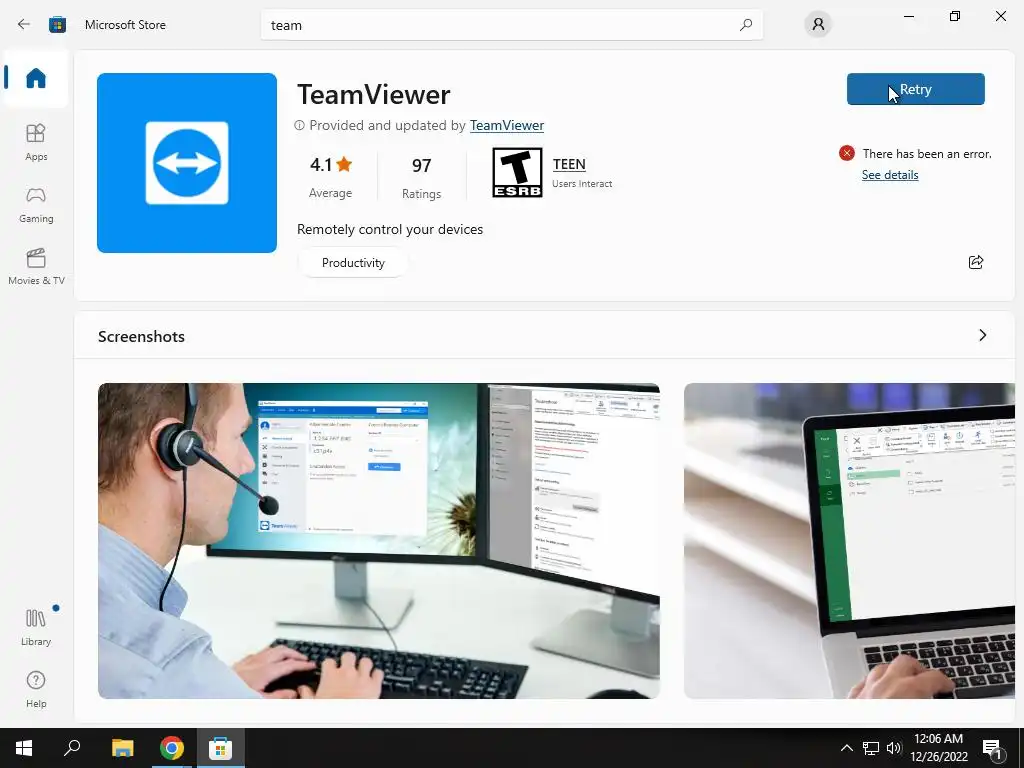Click Microsoft Store taskbar icon

pyautogui.click(x=220, y=748)
